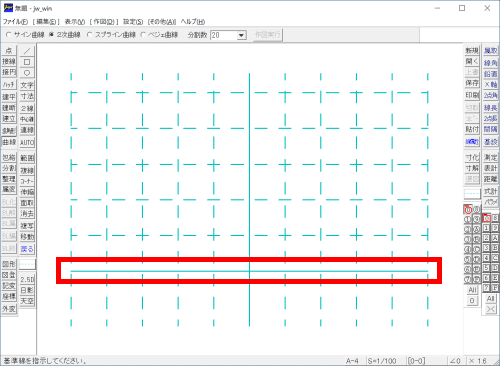Select the 2線 double line tool
Screen dimensions: 500x366
pyautogui.click(x=27, y=108)
